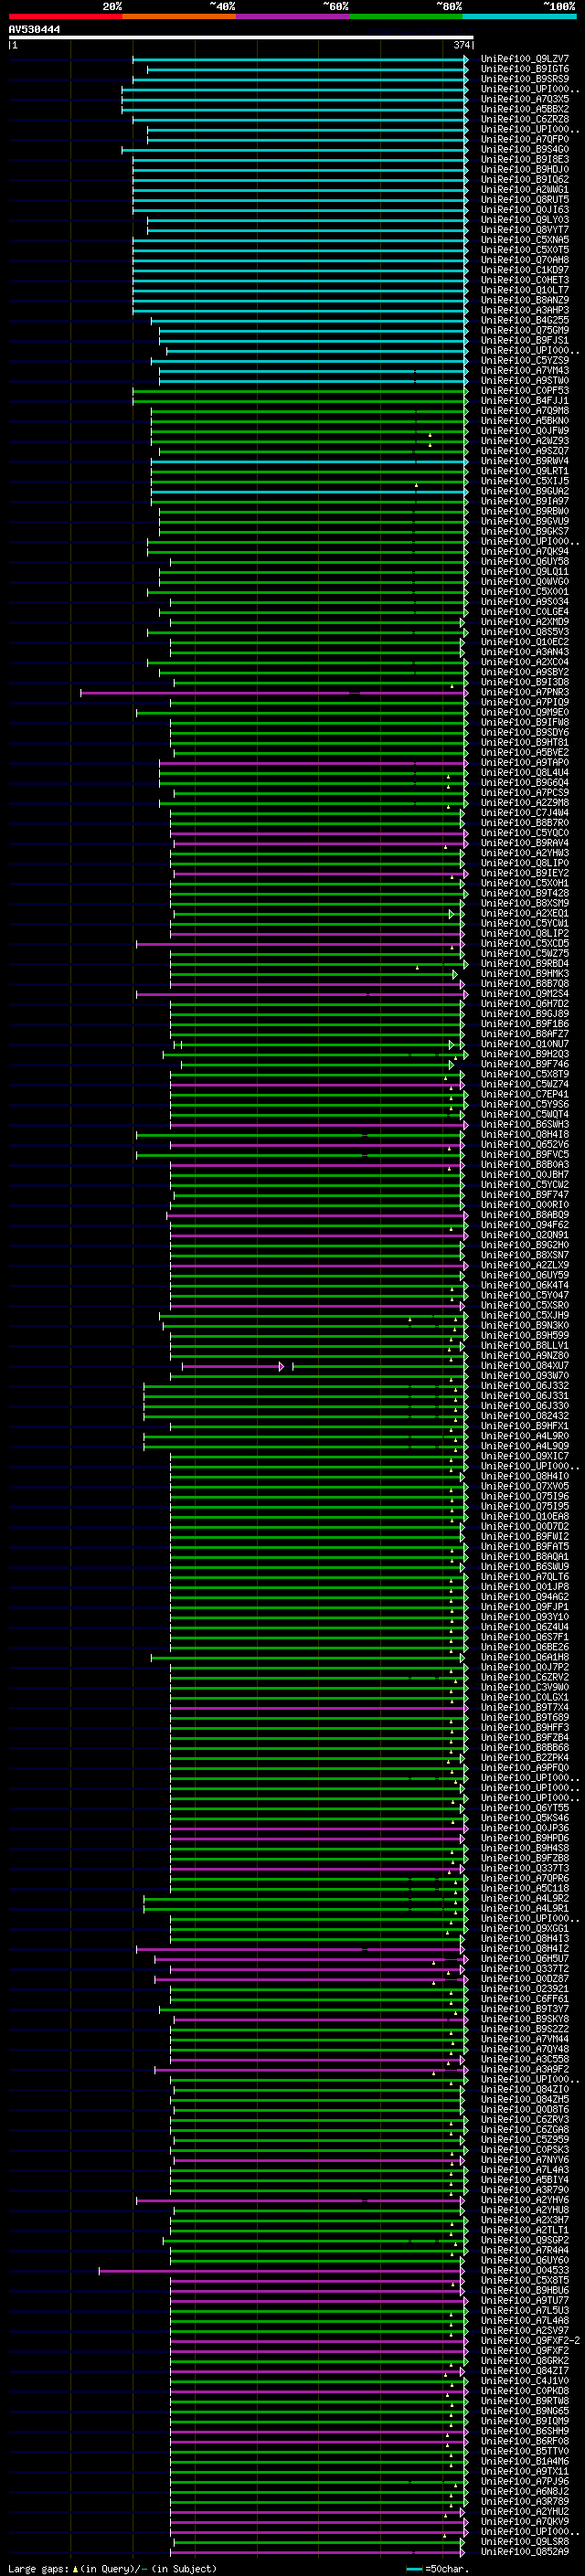Open hit UniRef100_A2WWG1
The image size is (585, 2576).
pos(525,190)
